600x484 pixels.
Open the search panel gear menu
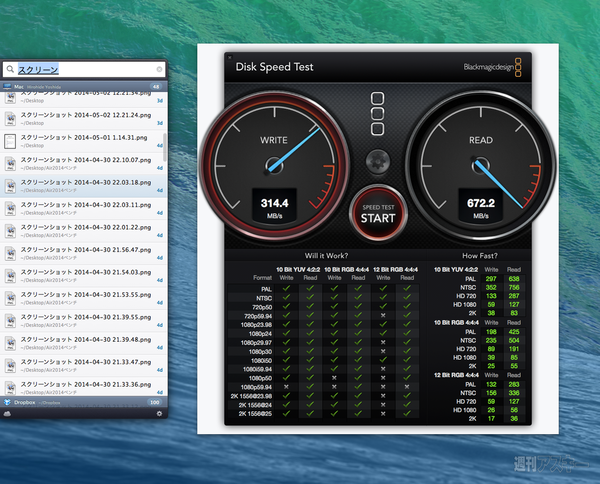pyautogui.click(x=158, y=413)
